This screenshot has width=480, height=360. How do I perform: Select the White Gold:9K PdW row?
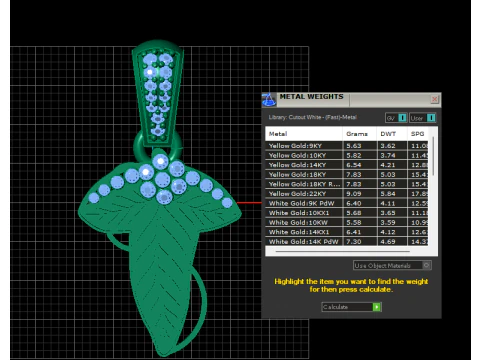point(347,203)
